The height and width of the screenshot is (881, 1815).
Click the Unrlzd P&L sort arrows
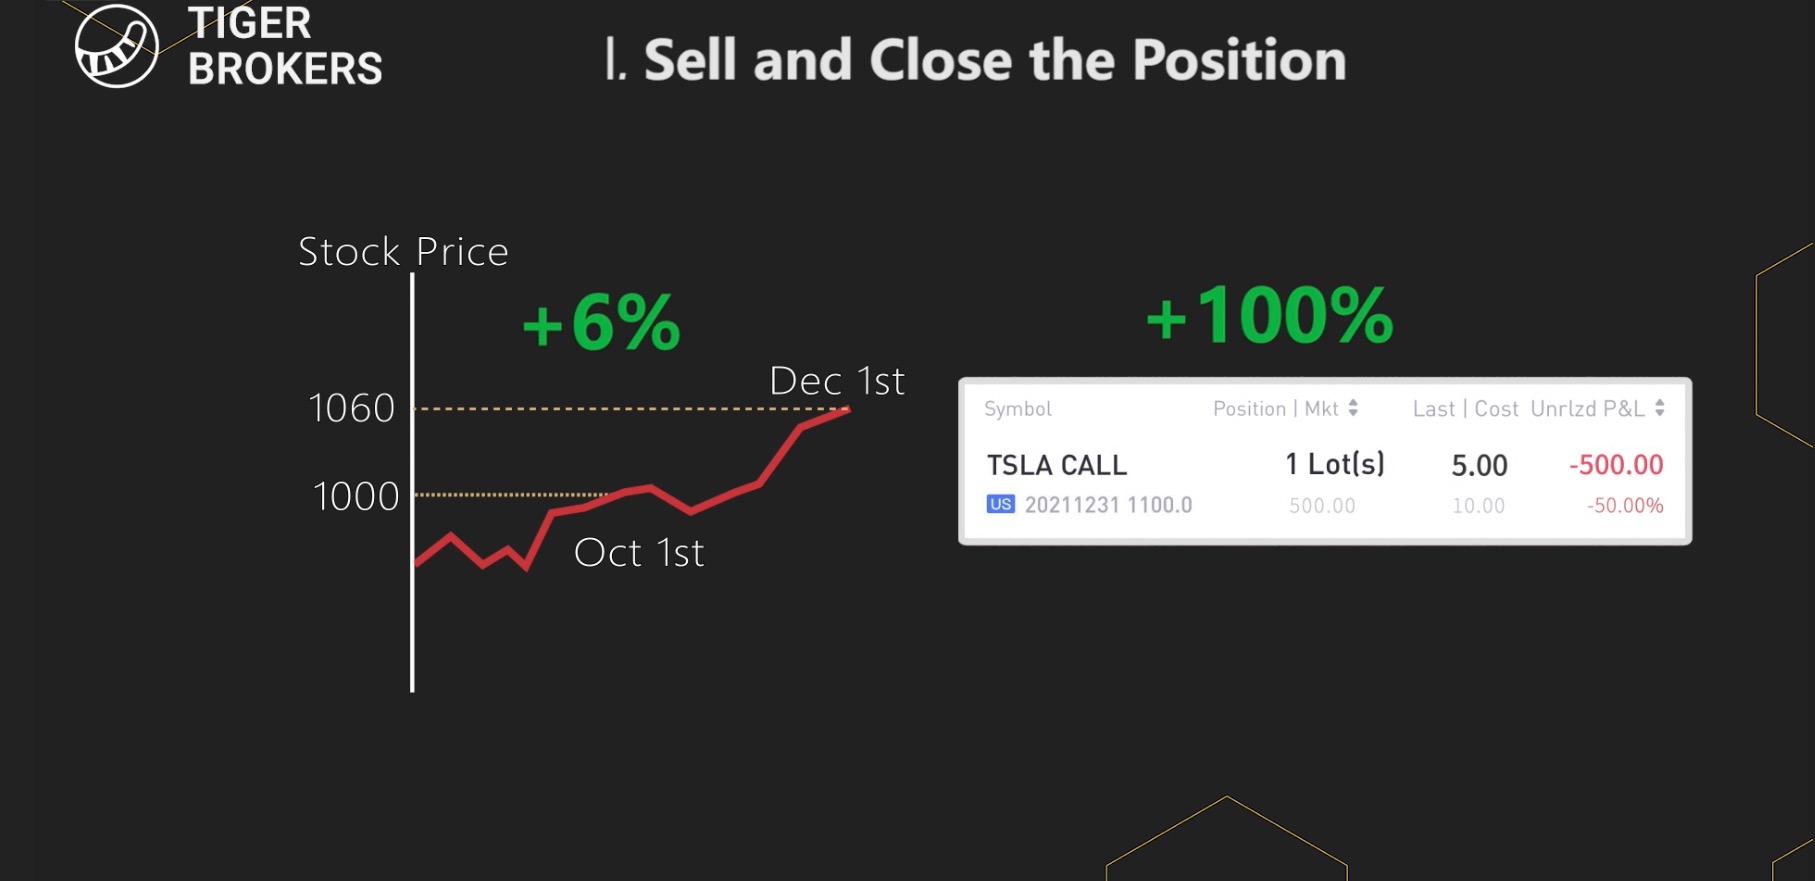click(1660, 408)
